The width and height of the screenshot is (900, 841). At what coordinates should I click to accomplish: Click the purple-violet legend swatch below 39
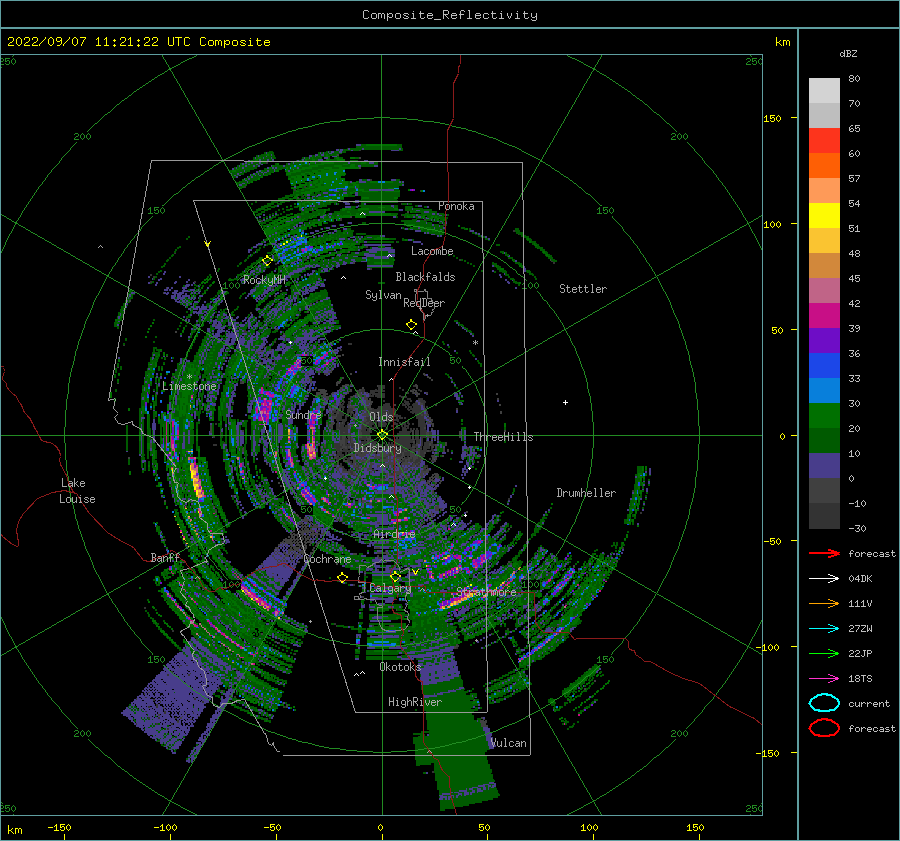pyautogui.click(x=824, y=340)
